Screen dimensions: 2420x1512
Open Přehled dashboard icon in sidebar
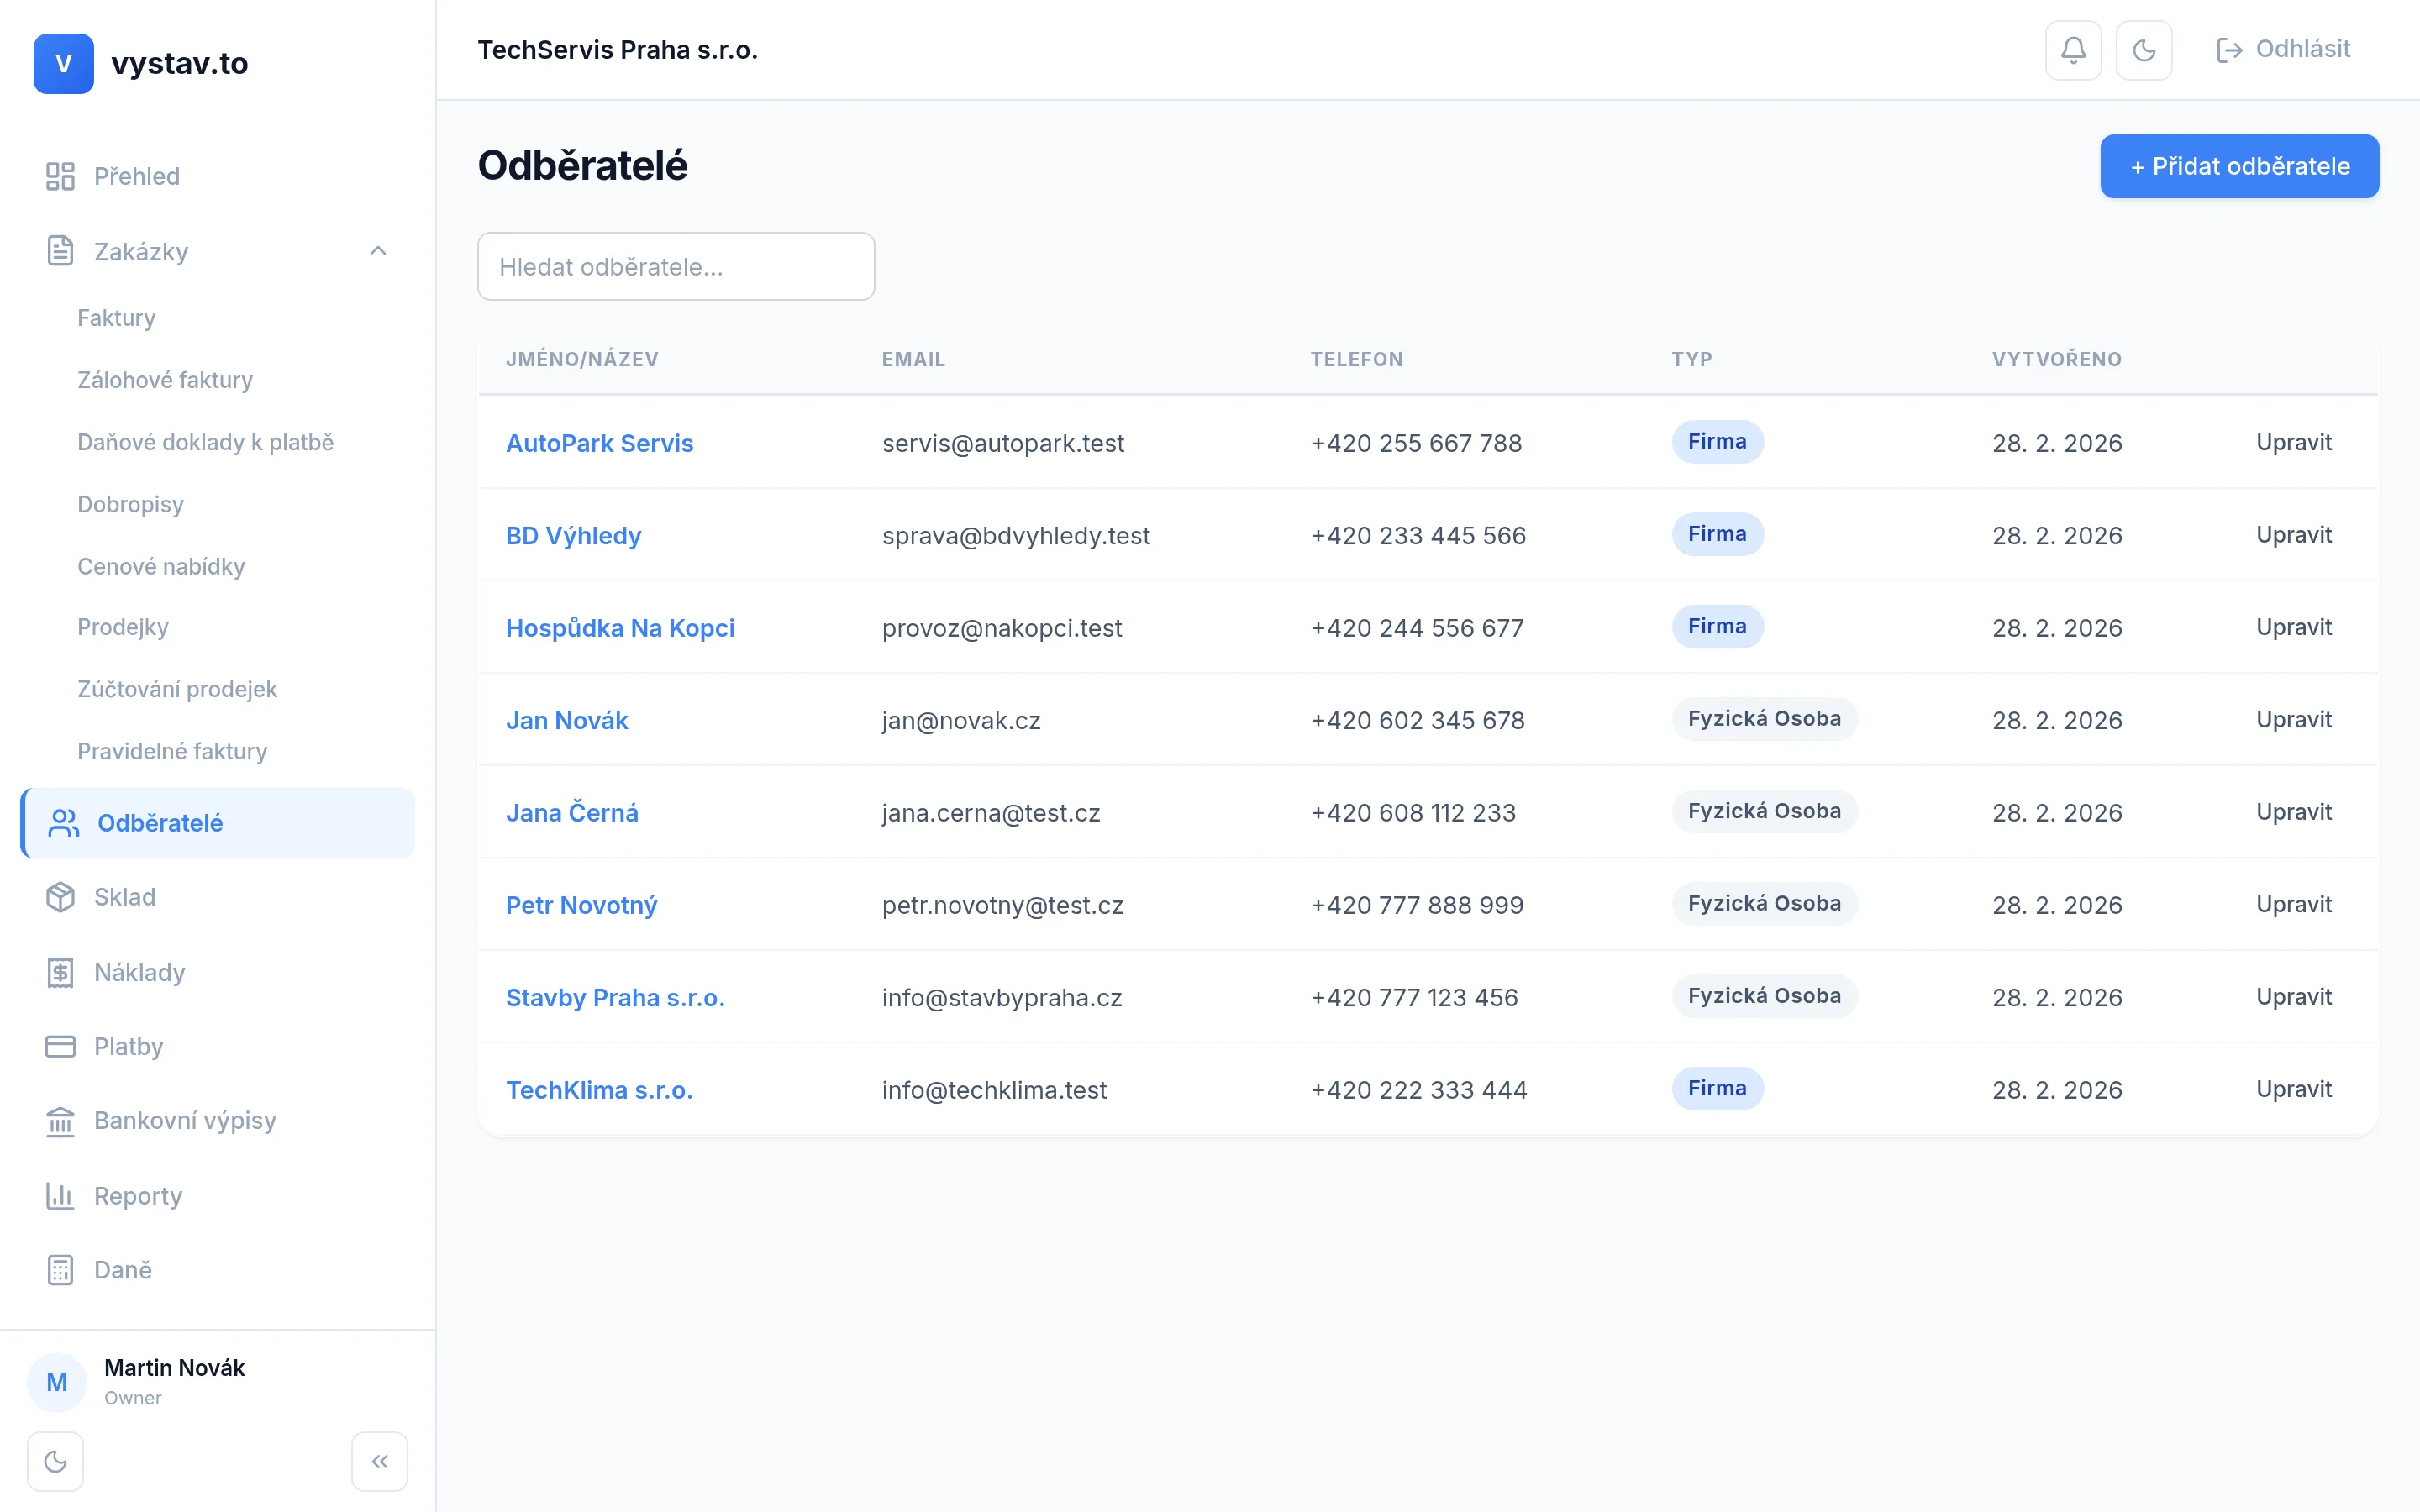point(60,176)
